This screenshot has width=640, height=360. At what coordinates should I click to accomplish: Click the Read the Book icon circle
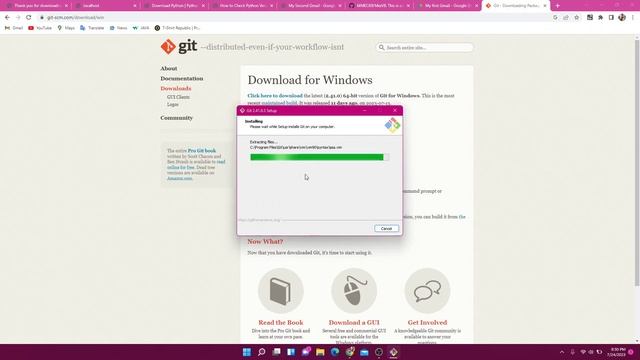pos(281,291)
